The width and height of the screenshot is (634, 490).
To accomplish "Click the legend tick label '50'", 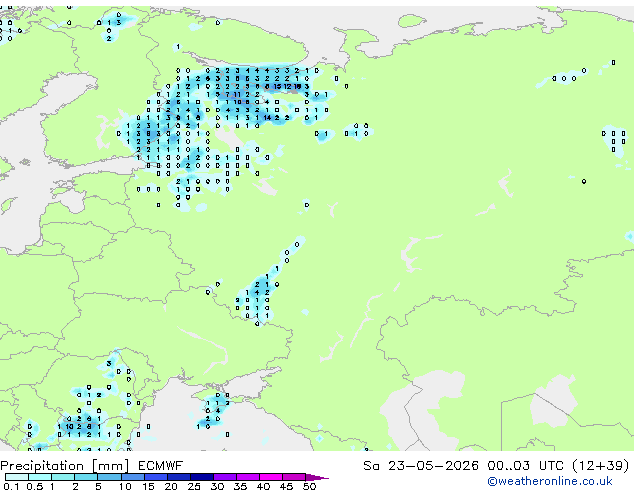I will (309, 486).
